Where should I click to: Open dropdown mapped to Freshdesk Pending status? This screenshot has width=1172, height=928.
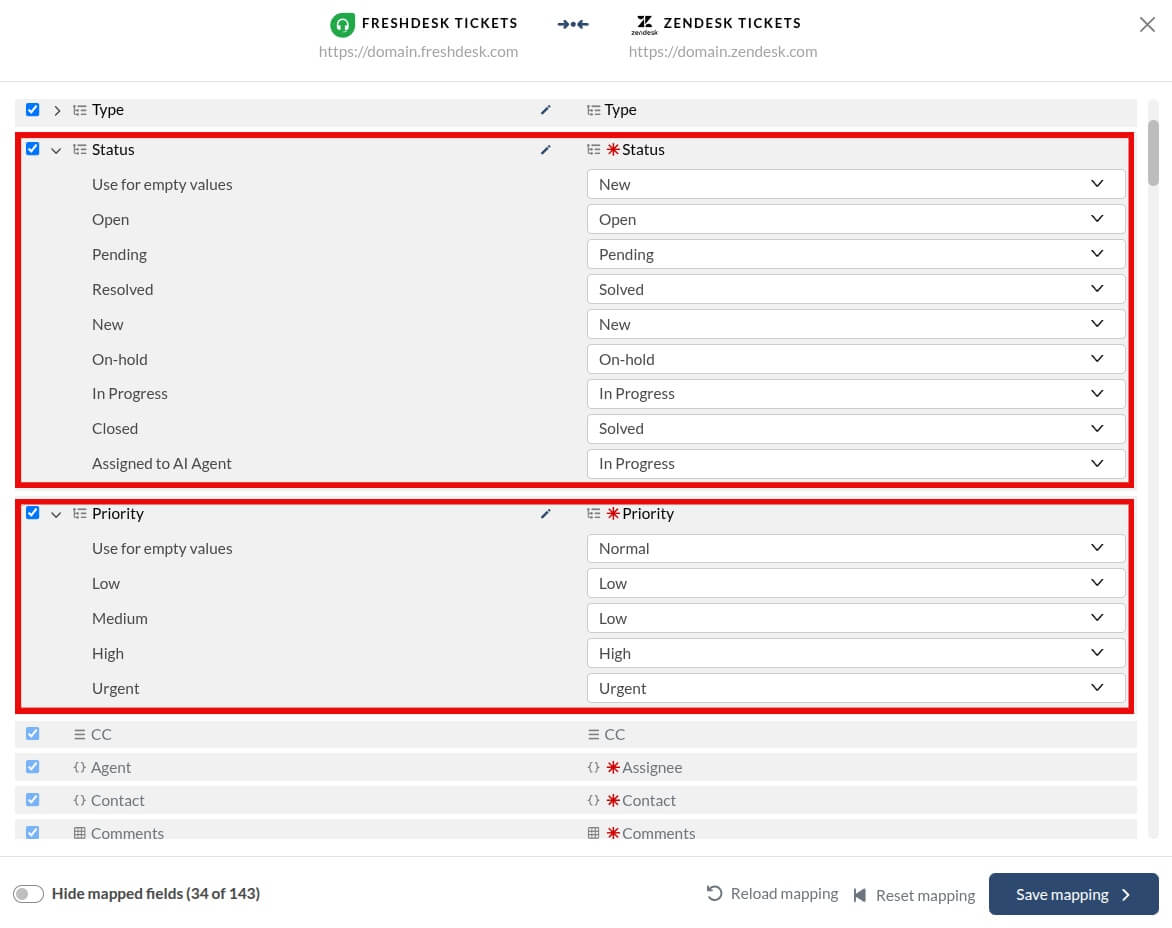856,255
